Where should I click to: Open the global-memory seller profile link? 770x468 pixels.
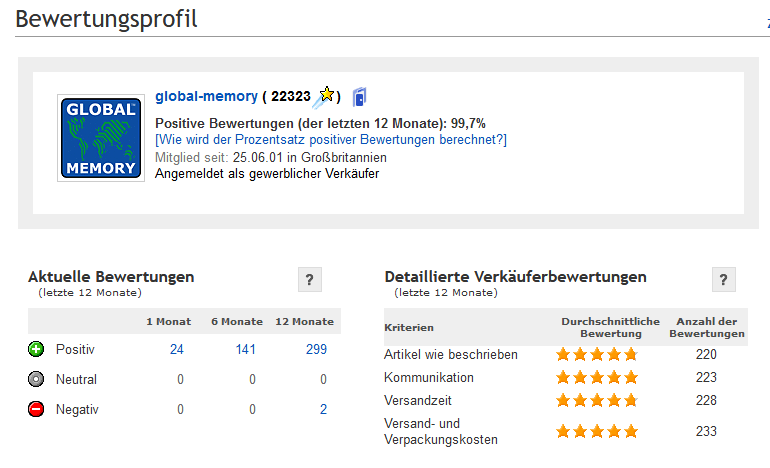point(206,96)
